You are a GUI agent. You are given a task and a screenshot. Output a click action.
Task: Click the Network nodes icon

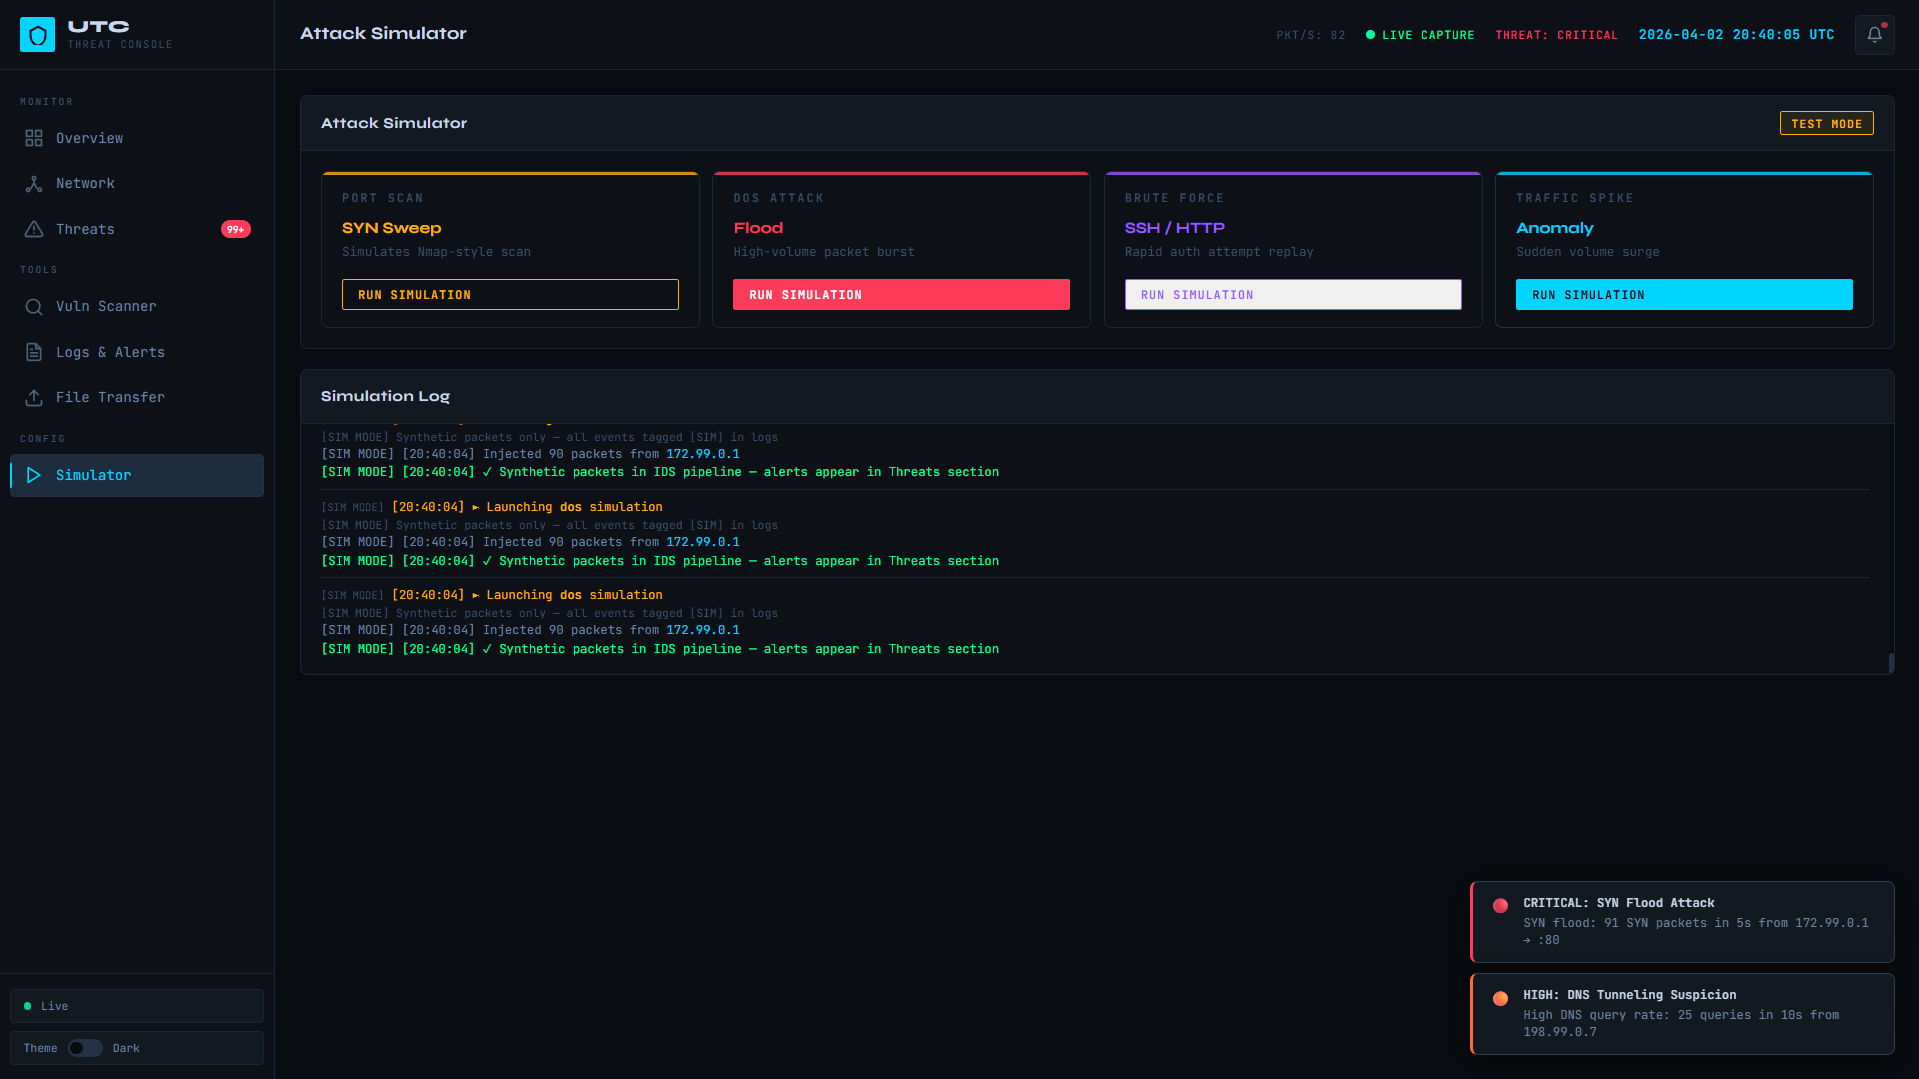(x=34, y=184)
